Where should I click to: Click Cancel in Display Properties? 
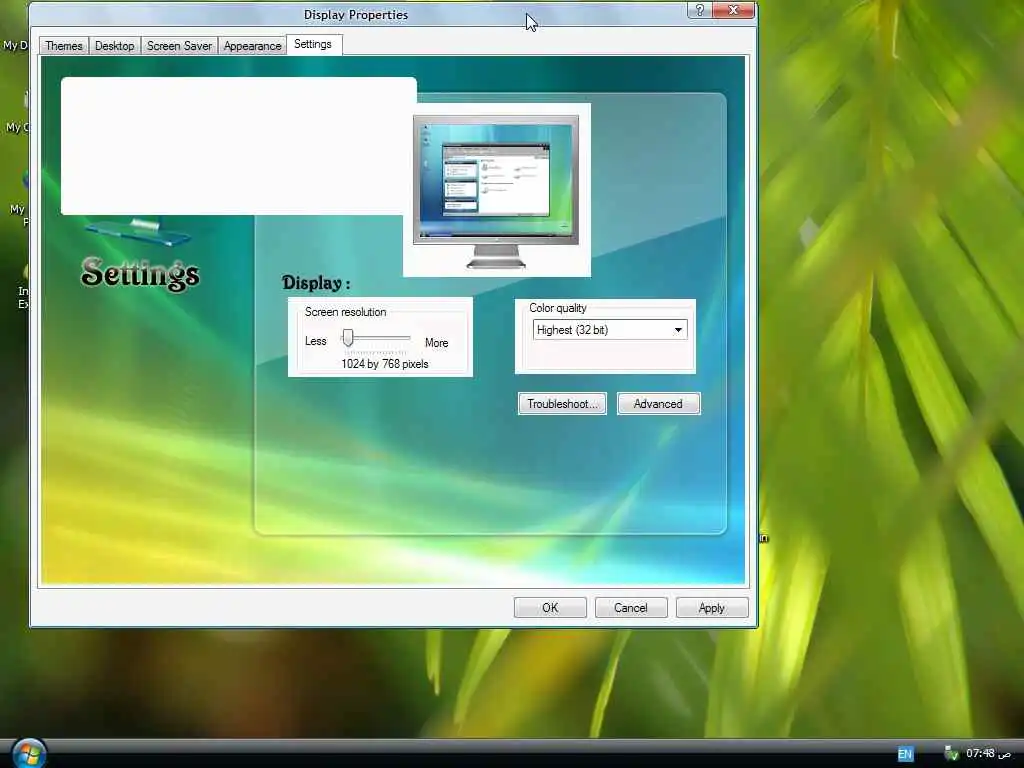631,607
